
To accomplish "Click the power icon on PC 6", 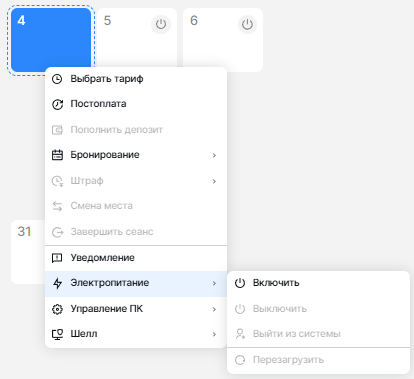I will 247,24.
